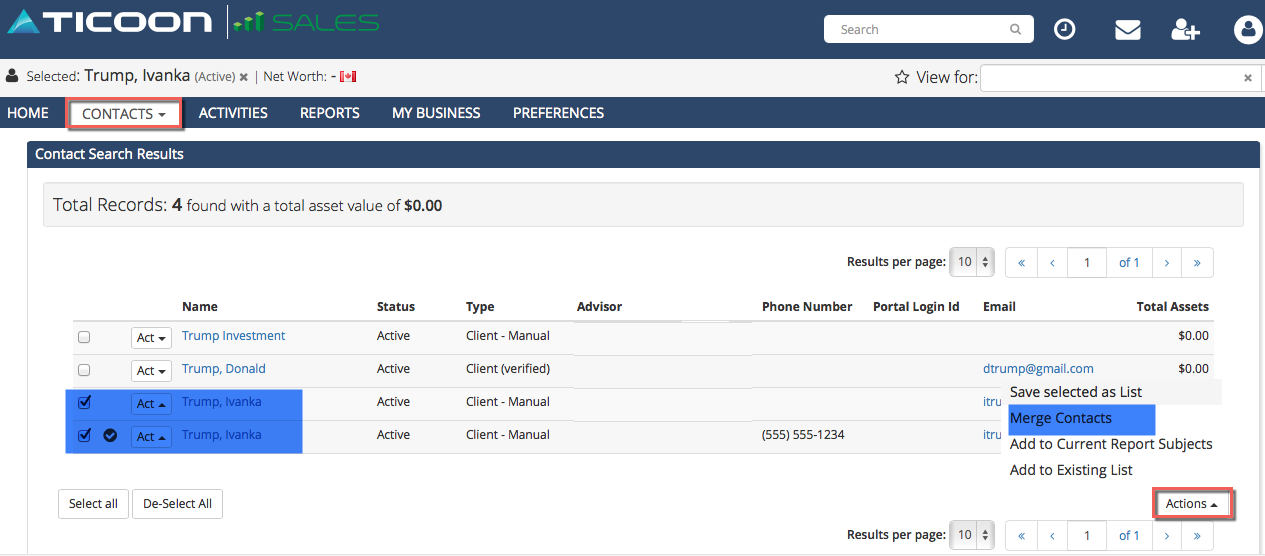1265x556 pixels.
Task: Open Act dropdown for Trump Investment
Action: pyautogui.click(x=151, y=338)
